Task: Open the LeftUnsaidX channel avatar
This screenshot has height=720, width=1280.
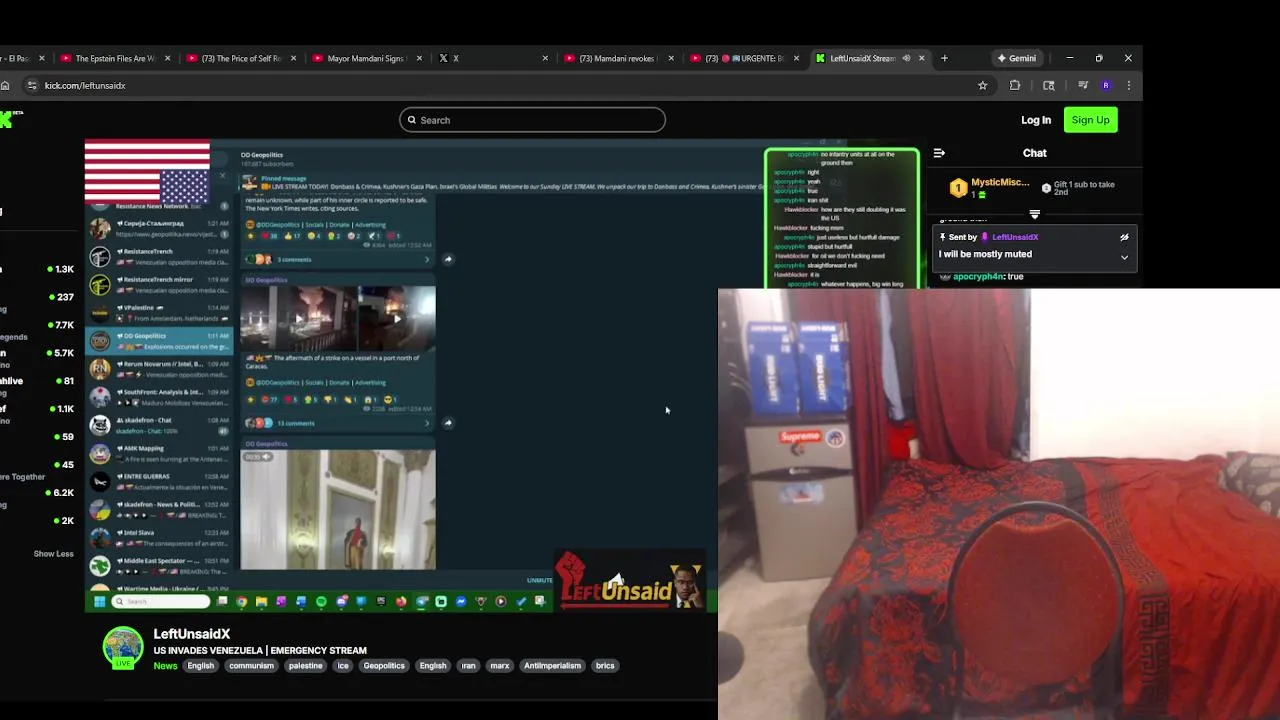Action: click(123, 647)
